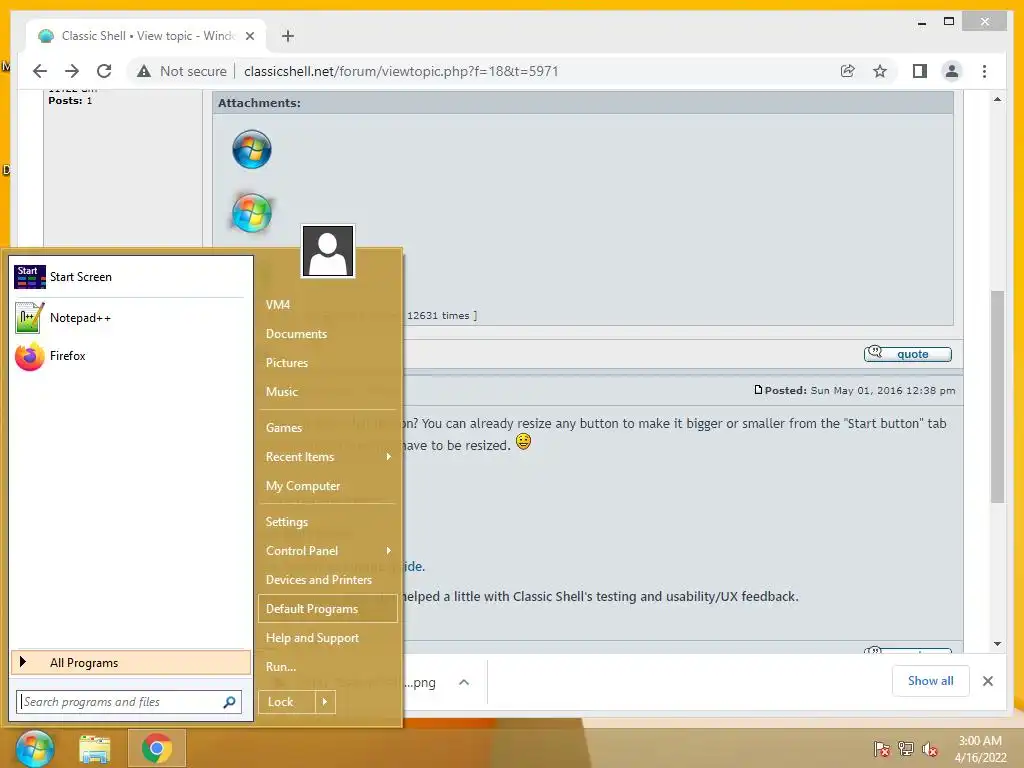Open Action Center flag in tray
The width and height of the screenshot is (1024, 768).
pyautogui.click(x=882, y=749)
